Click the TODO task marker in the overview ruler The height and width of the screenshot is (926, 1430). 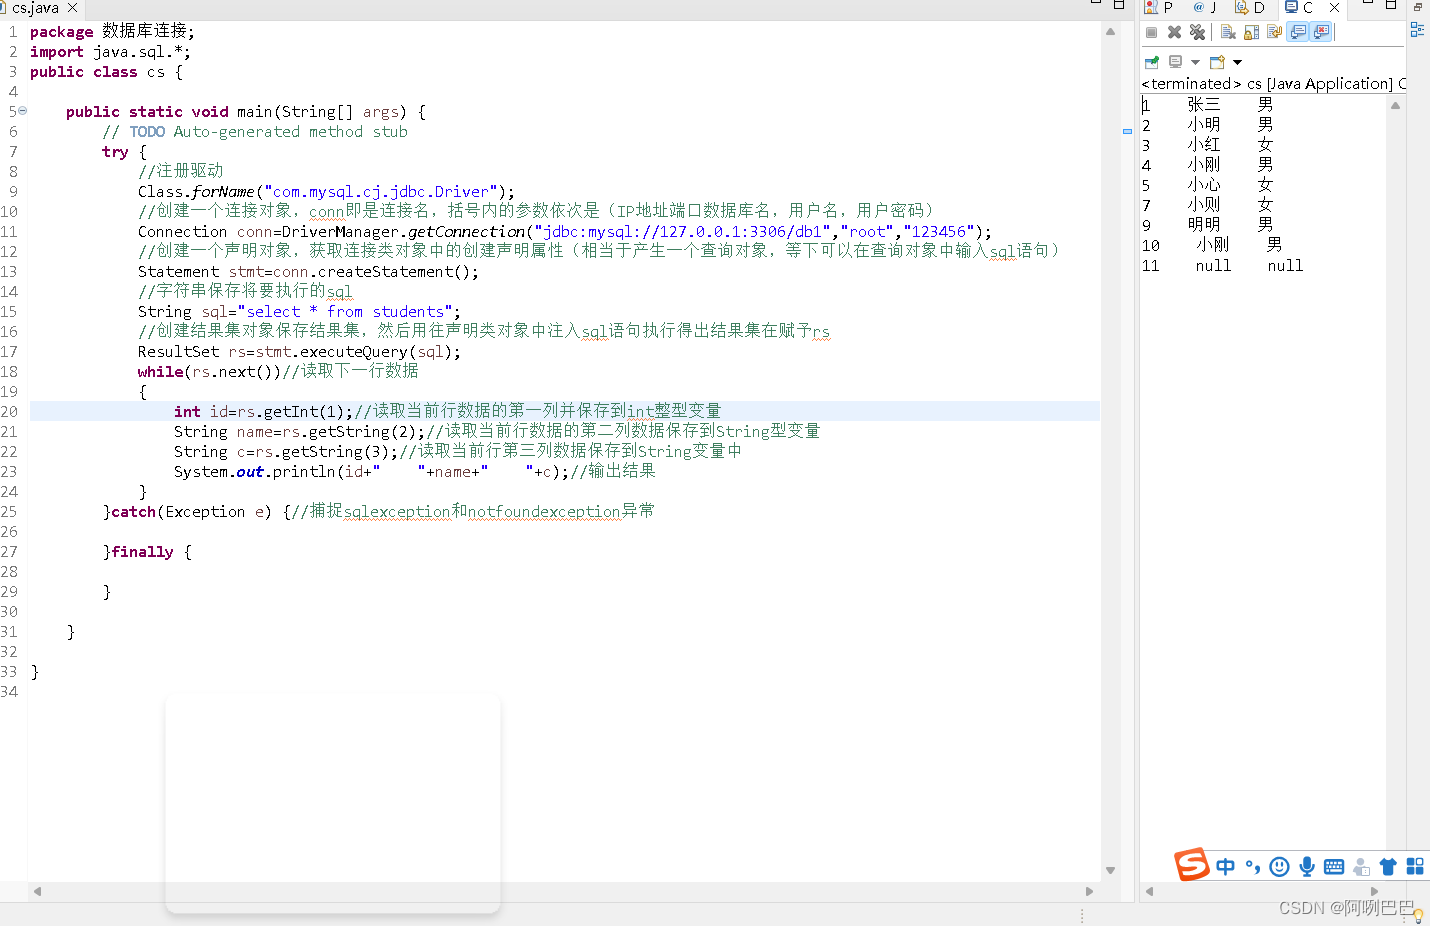[x=1127, y=131]
